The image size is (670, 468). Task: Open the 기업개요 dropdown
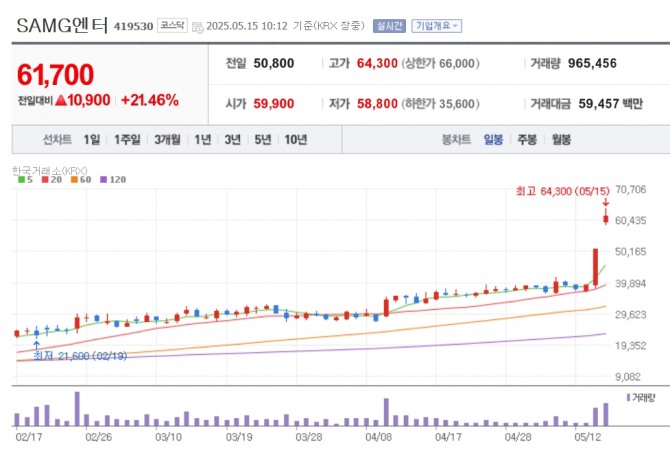pos(436,26)
